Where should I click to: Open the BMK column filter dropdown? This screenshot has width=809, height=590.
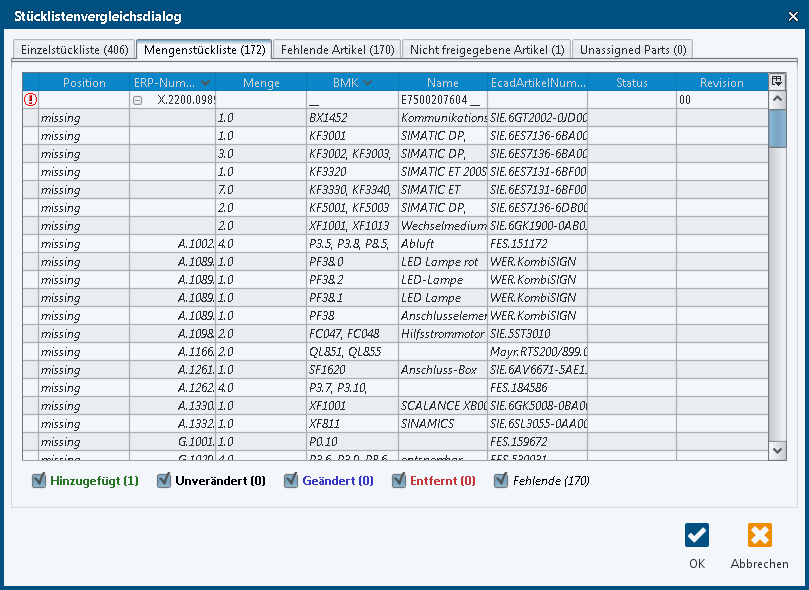tap(368, 83)
